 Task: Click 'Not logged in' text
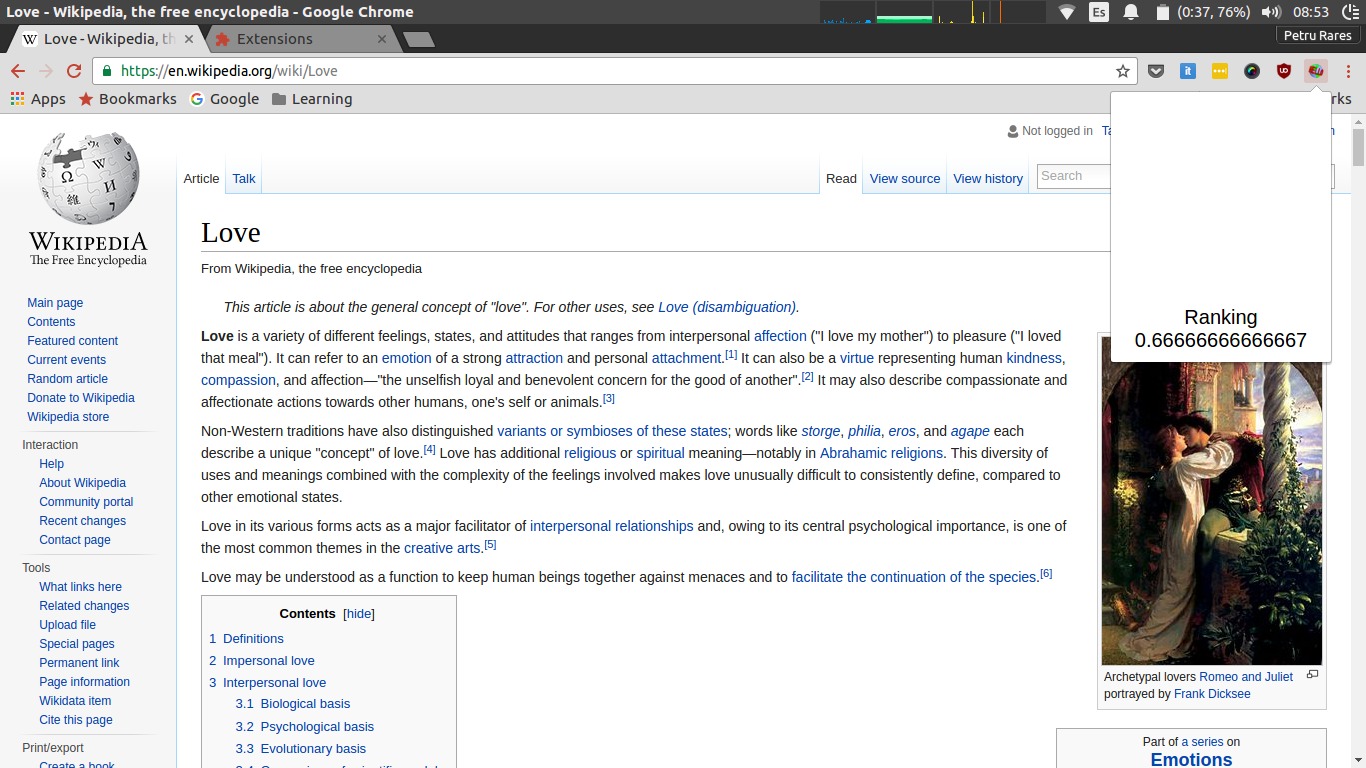click(x=1057, y=131)
